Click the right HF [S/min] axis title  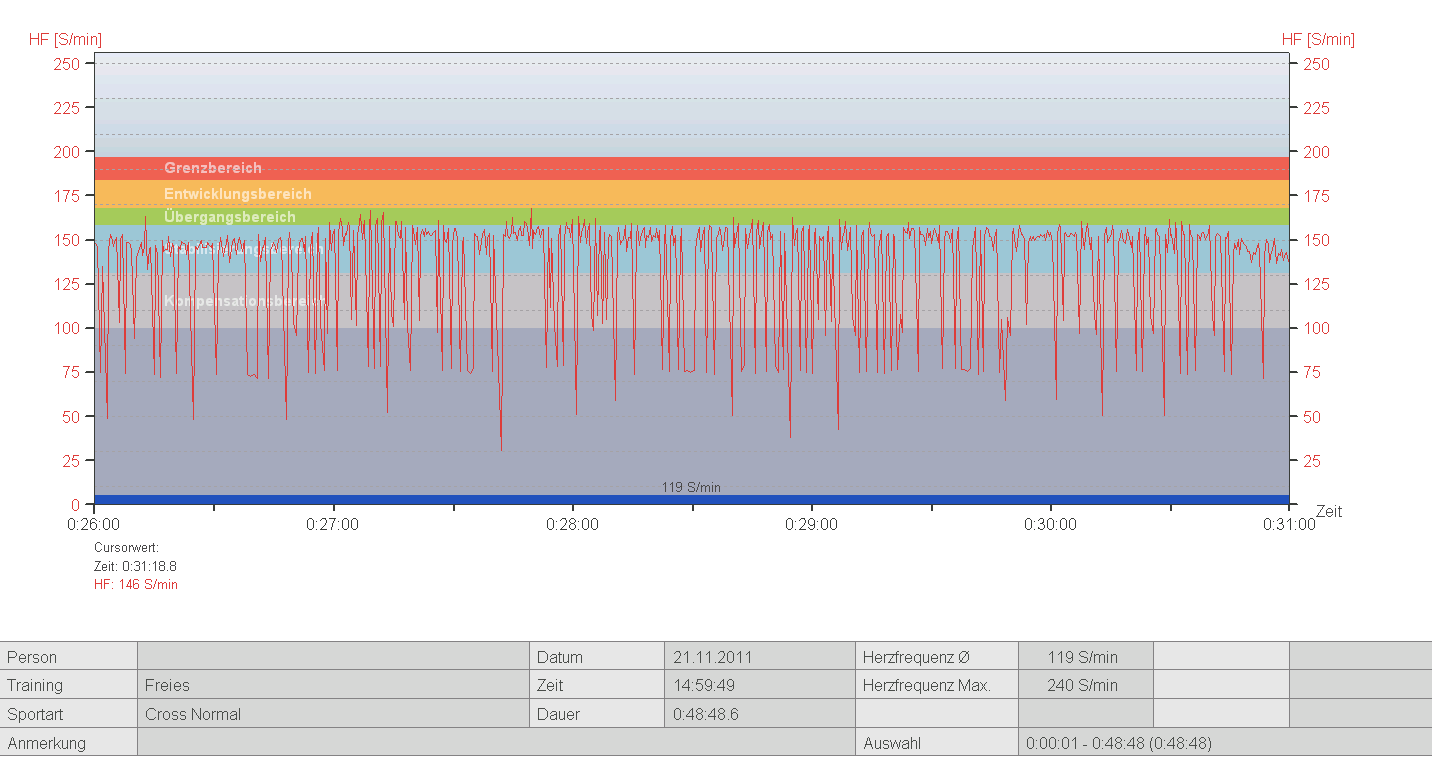[x=1318, y=40]
